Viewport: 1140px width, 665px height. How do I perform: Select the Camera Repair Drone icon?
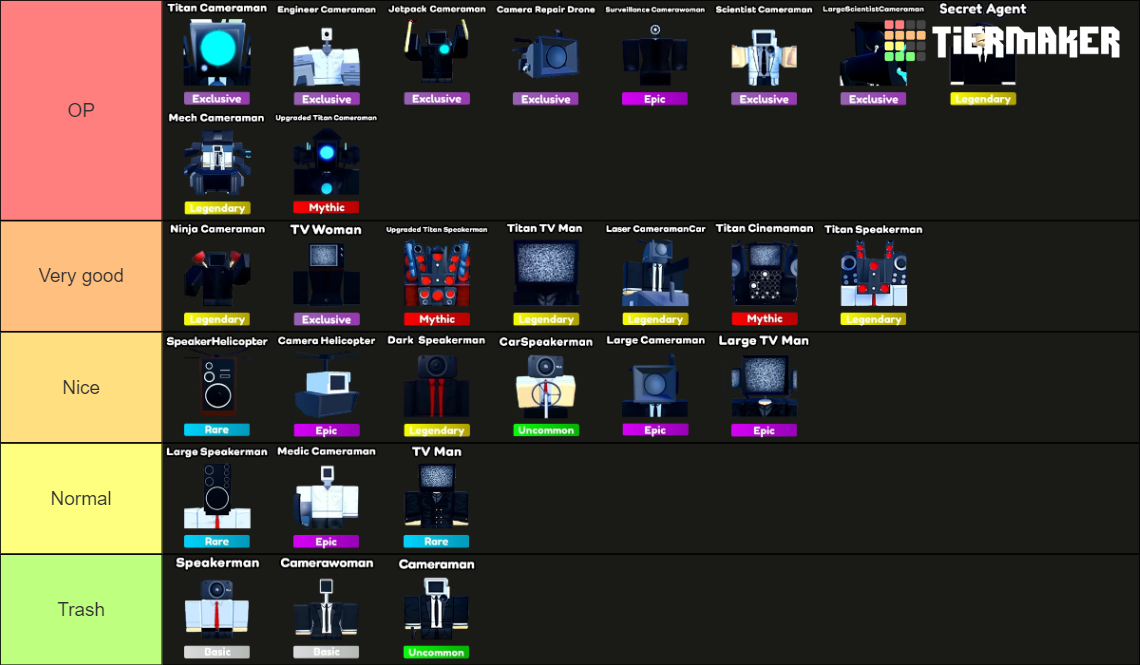tap(545, 56)
